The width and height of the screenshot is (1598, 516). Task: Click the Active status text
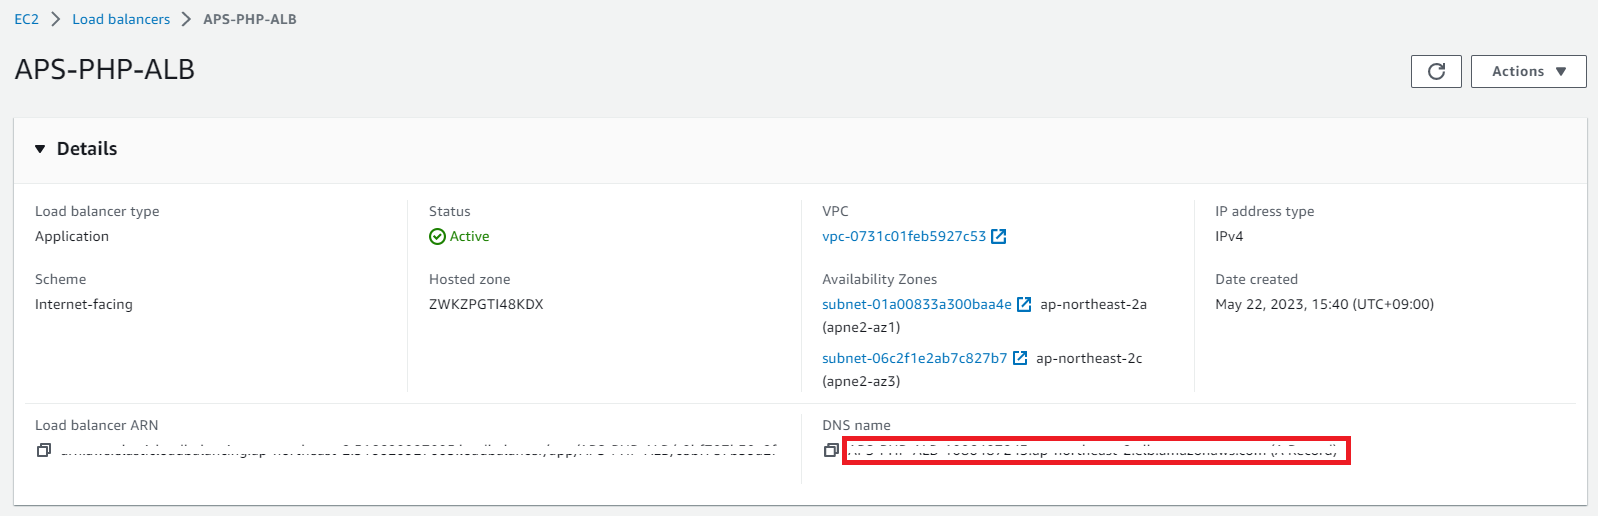click(x=469, y=236)
